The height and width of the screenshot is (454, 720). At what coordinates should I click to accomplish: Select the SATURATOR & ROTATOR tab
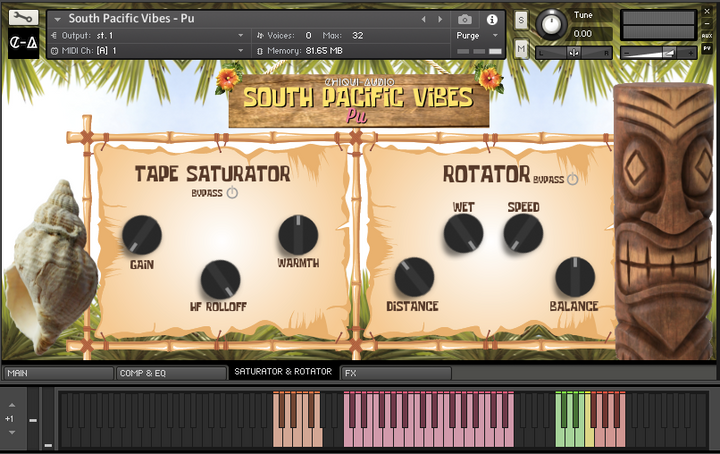coord(283,372)
